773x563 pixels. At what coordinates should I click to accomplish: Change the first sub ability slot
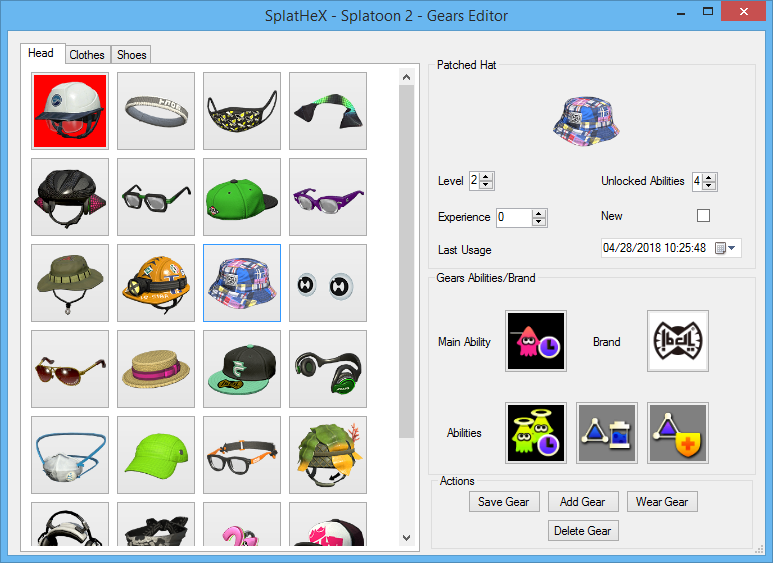coord(536,433)
